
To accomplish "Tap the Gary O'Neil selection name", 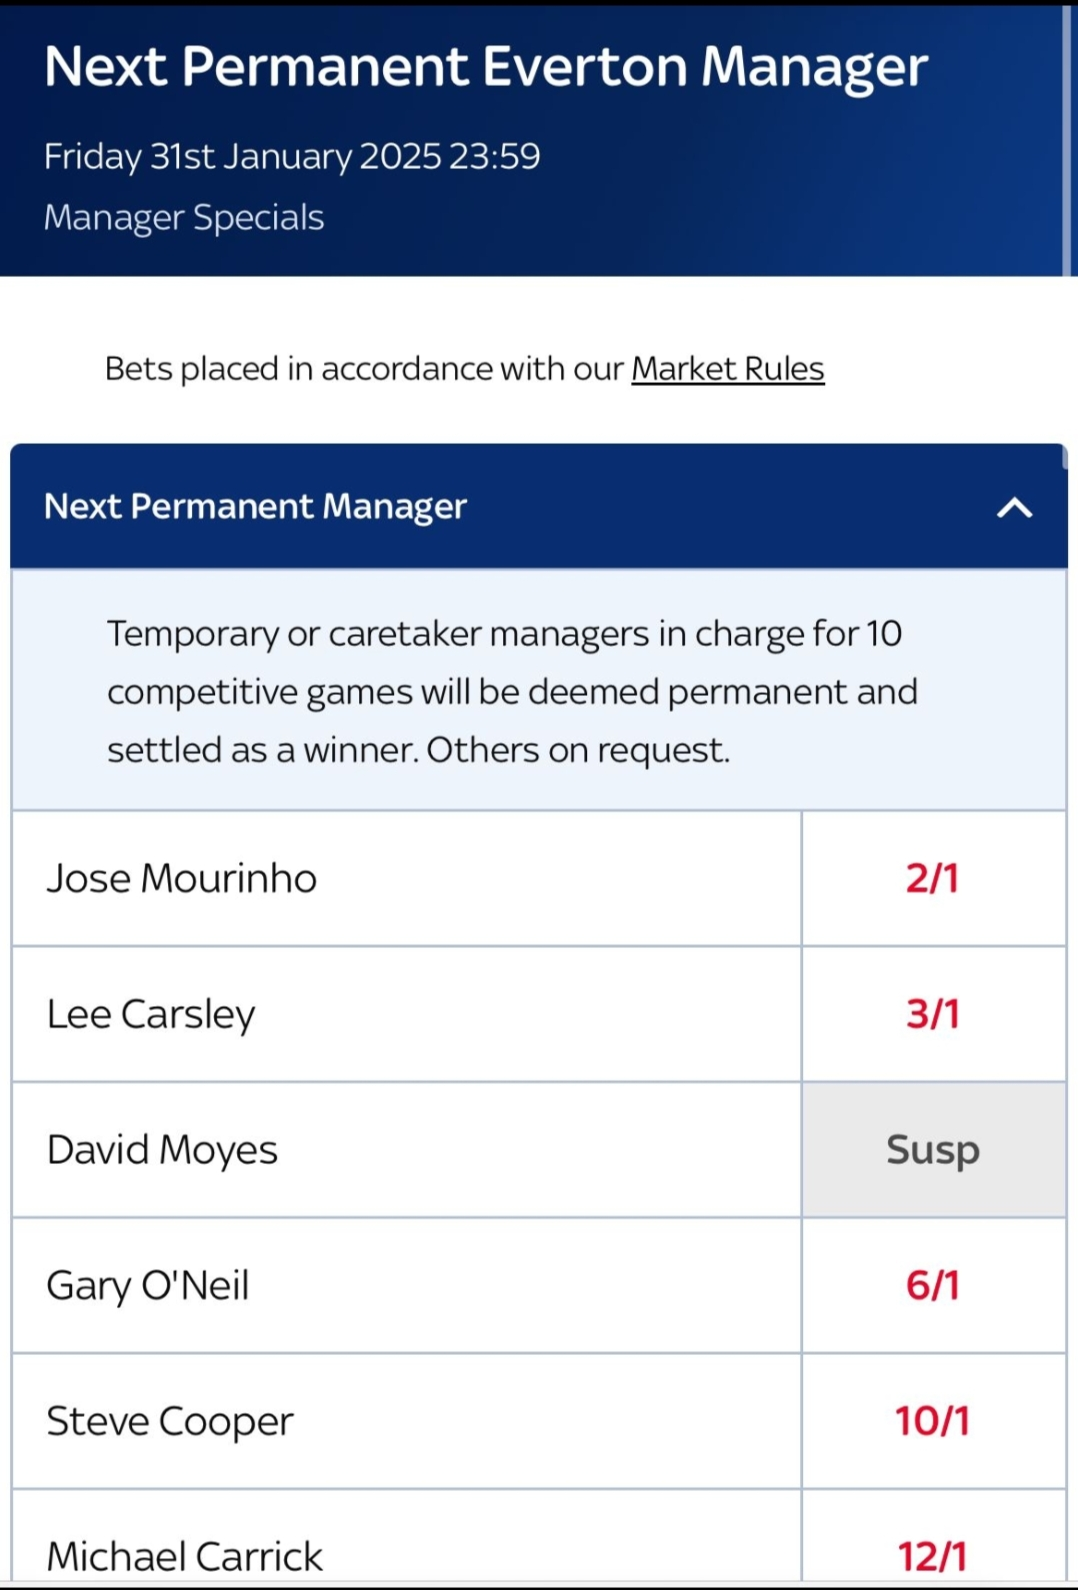I will tap(148, 1285).
